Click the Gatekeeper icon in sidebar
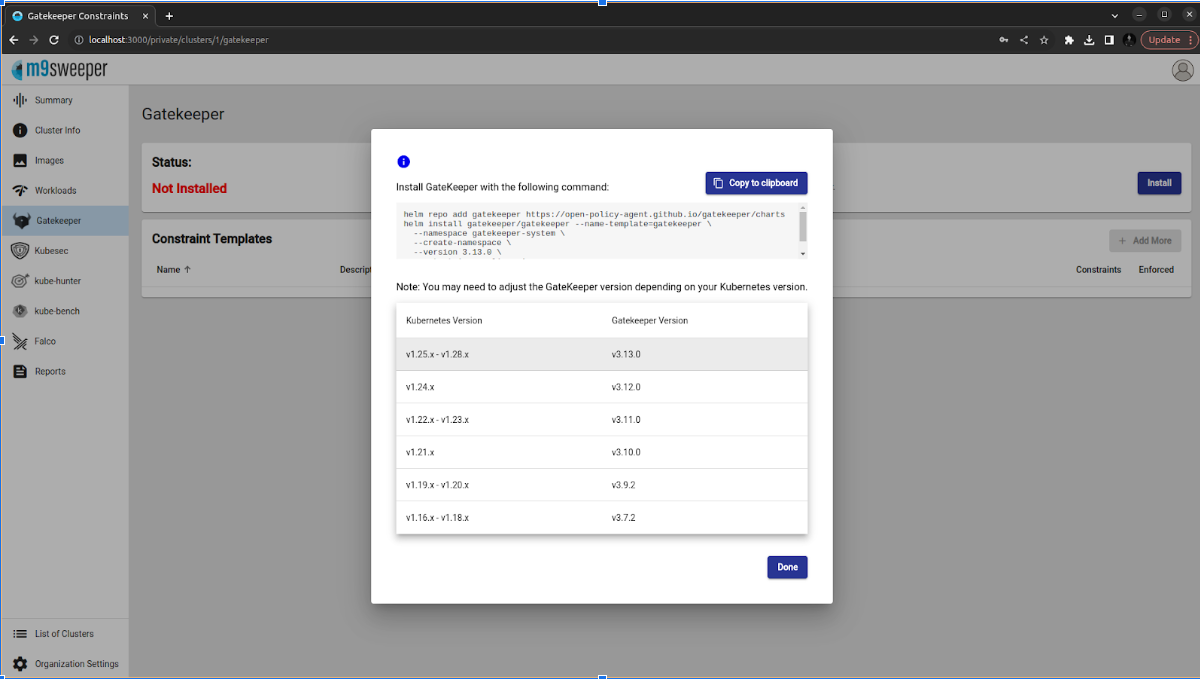The width and height of the screenshot is (1200, 679). click(21, 221)
